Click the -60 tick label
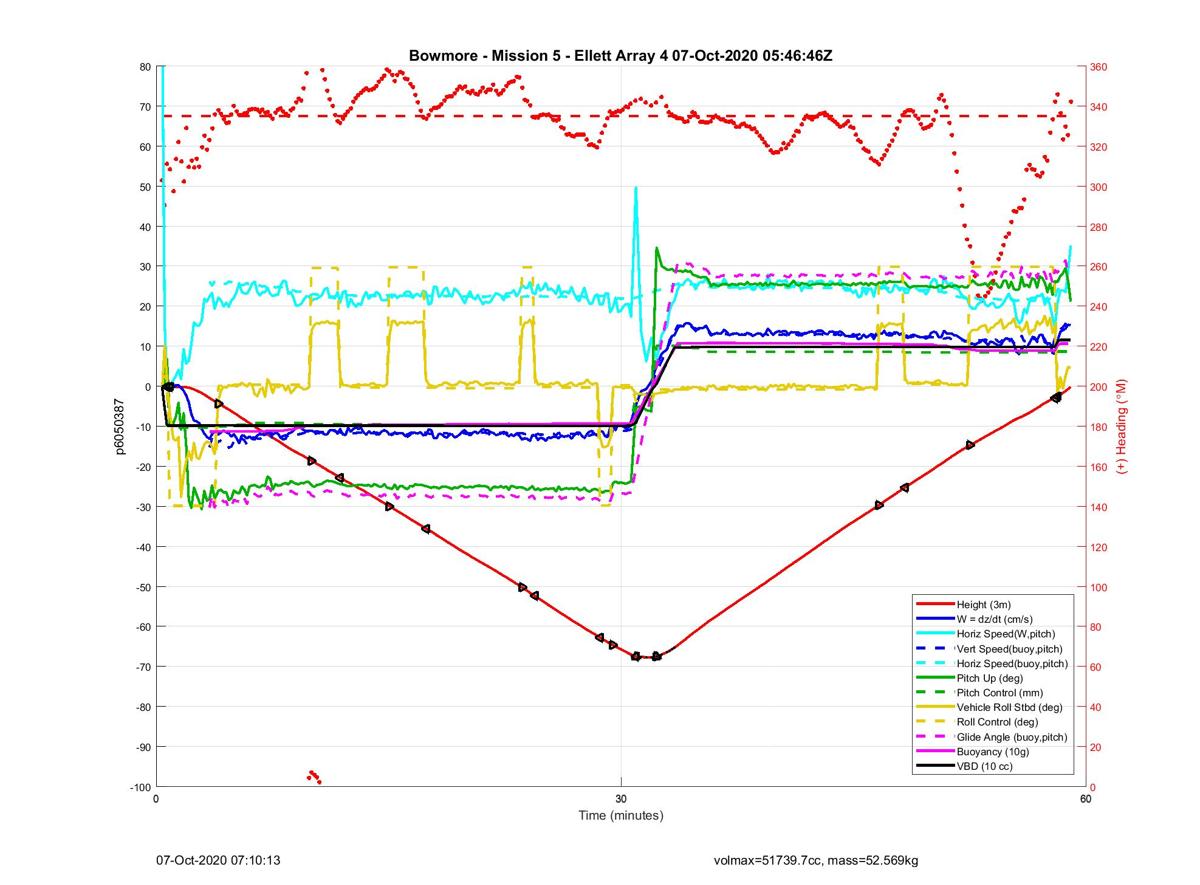Image resolution: width=1200 pixels, height=885 pixels. tap(142, 627)
